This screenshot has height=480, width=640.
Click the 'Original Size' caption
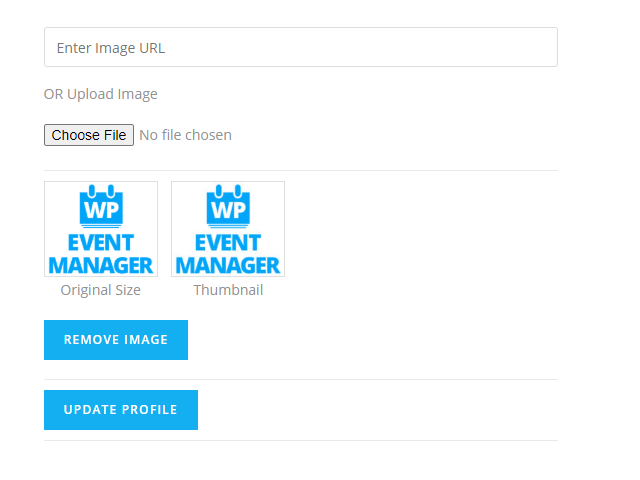100,290
